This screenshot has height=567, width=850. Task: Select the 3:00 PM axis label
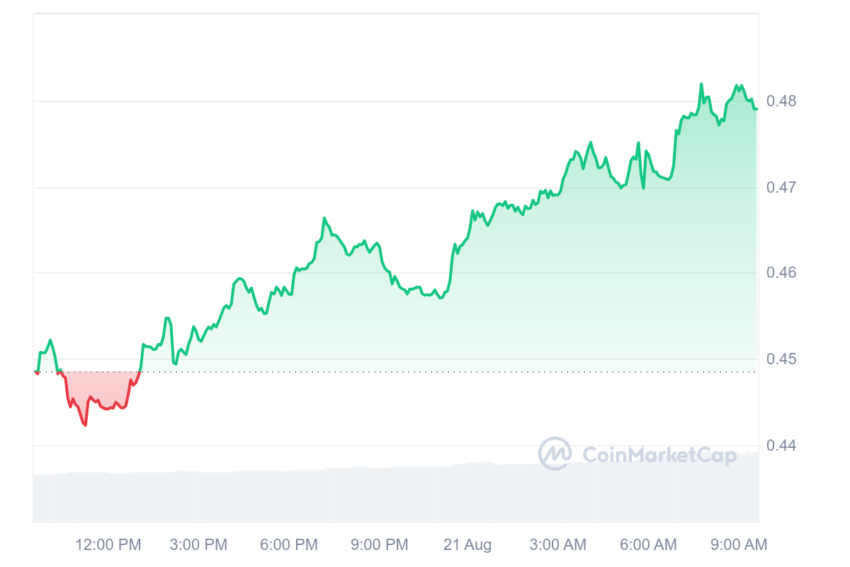click(x=198, y=544)
